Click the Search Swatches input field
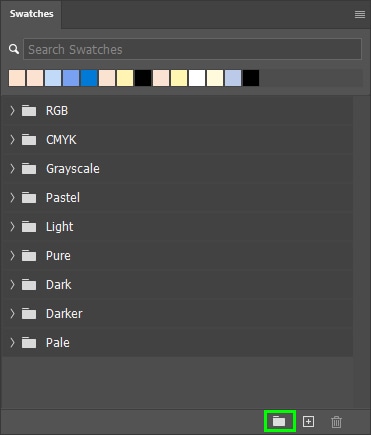Image resolution: width=371 pixels, height=435 pixels. pos(192,49)
